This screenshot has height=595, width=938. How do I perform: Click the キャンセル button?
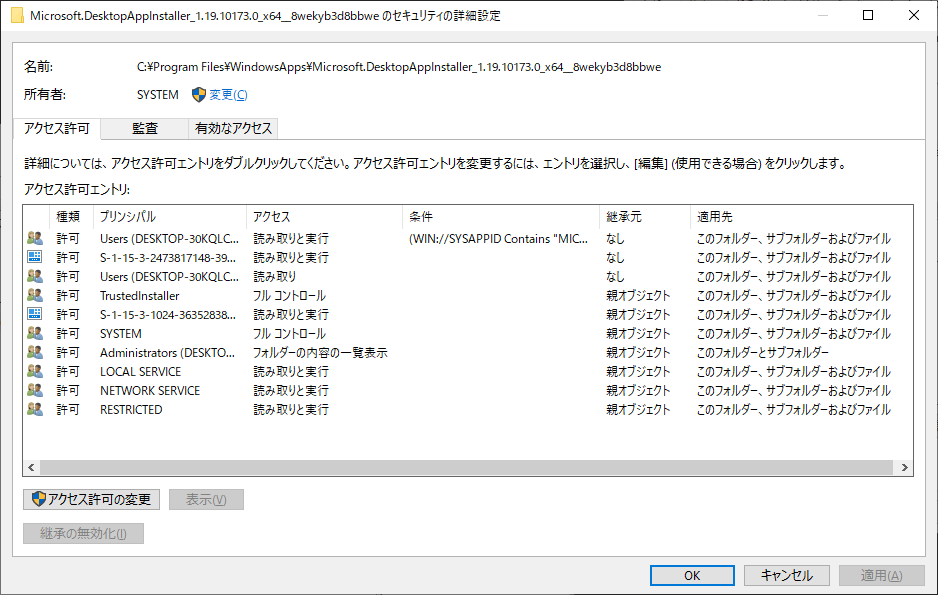click(x=787, y=575)
